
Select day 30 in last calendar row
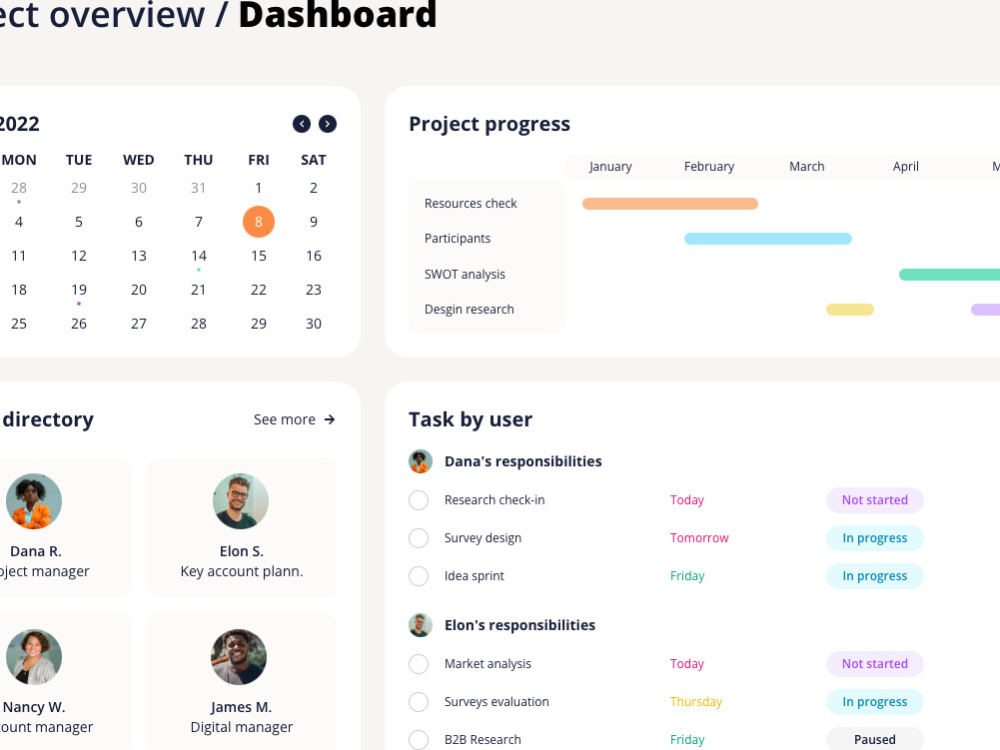(313, 323)
